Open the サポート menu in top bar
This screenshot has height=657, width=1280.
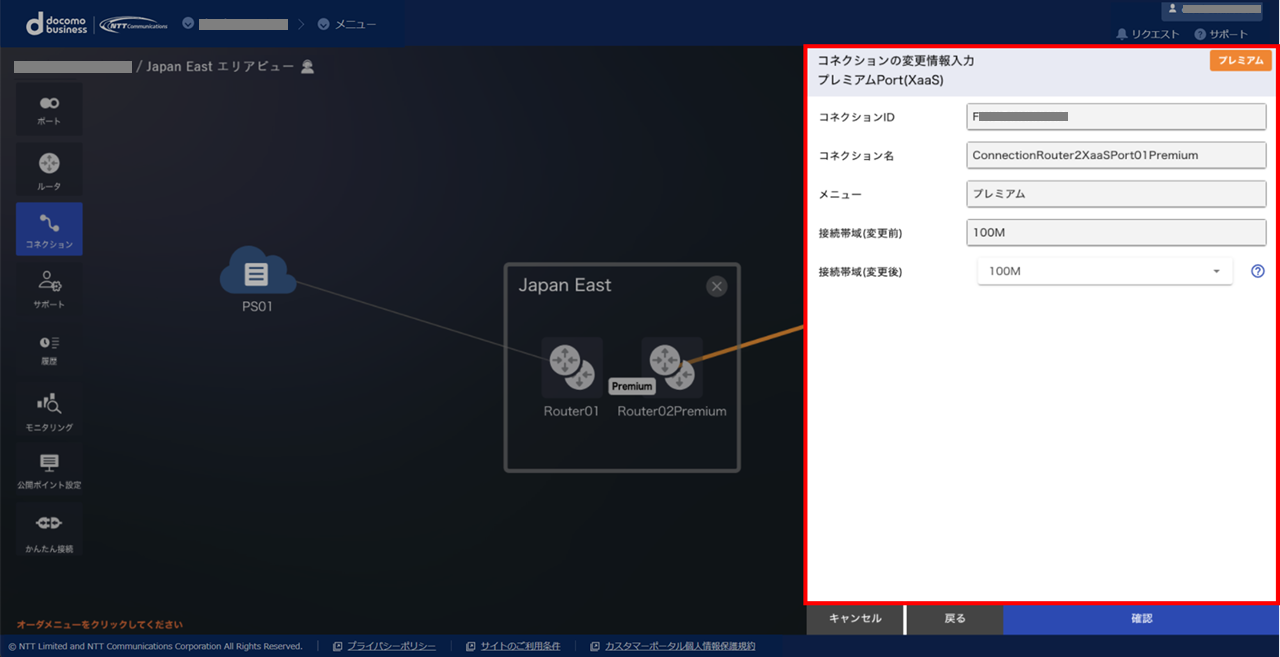click(x=1221, y=34)
